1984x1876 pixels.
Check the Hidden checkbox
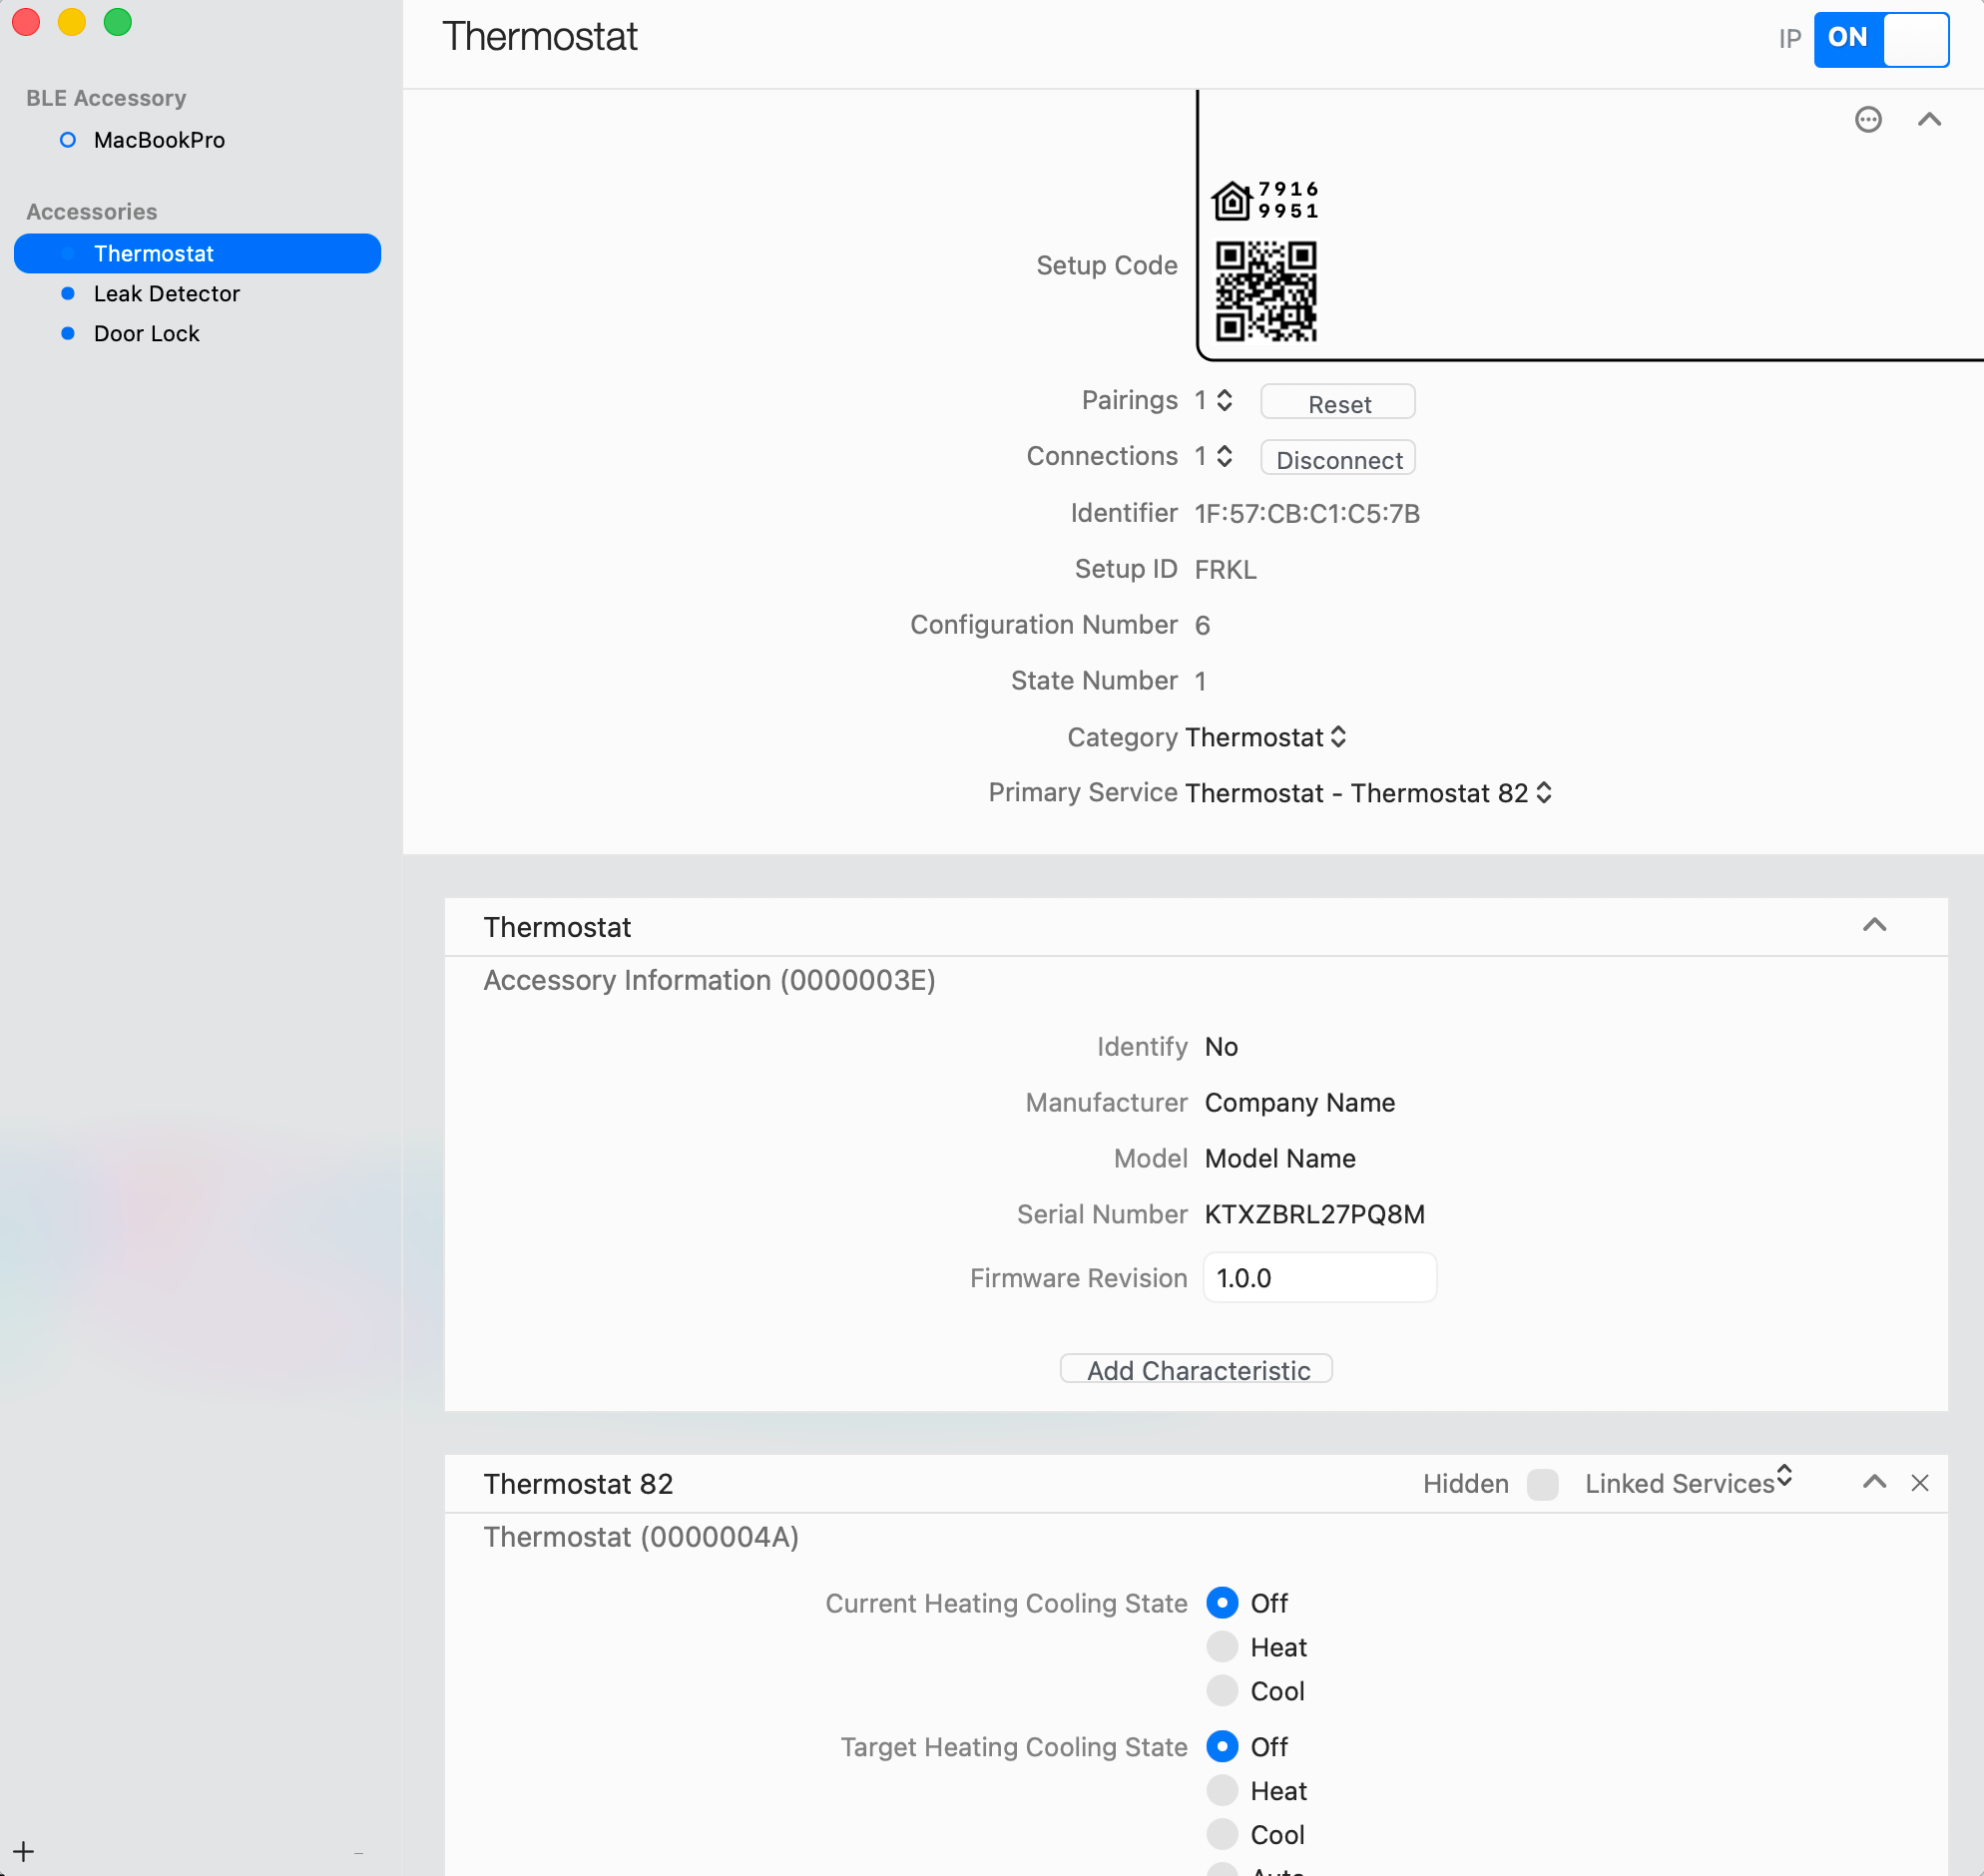(x=1542, y=1484)
